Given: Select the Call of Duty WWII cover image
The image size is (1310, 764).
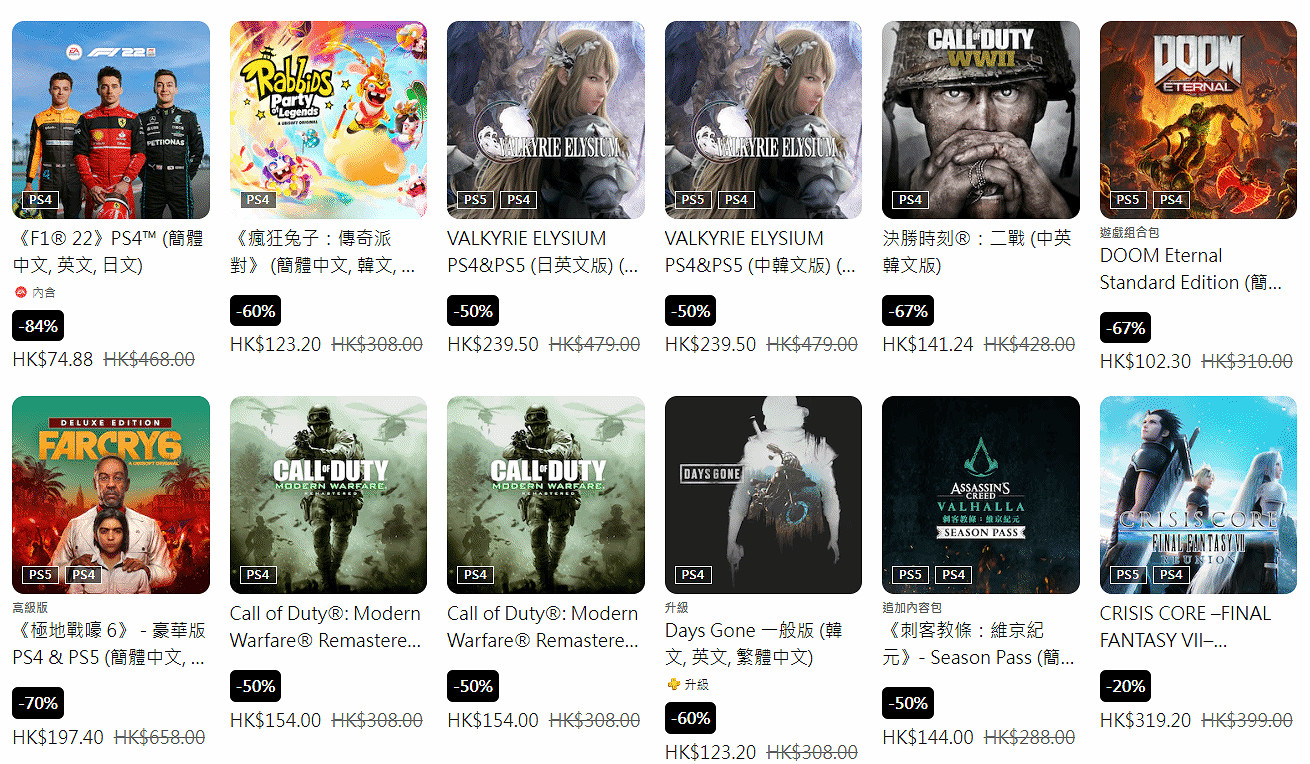Looking at the screenshot, I should point(981,120).
